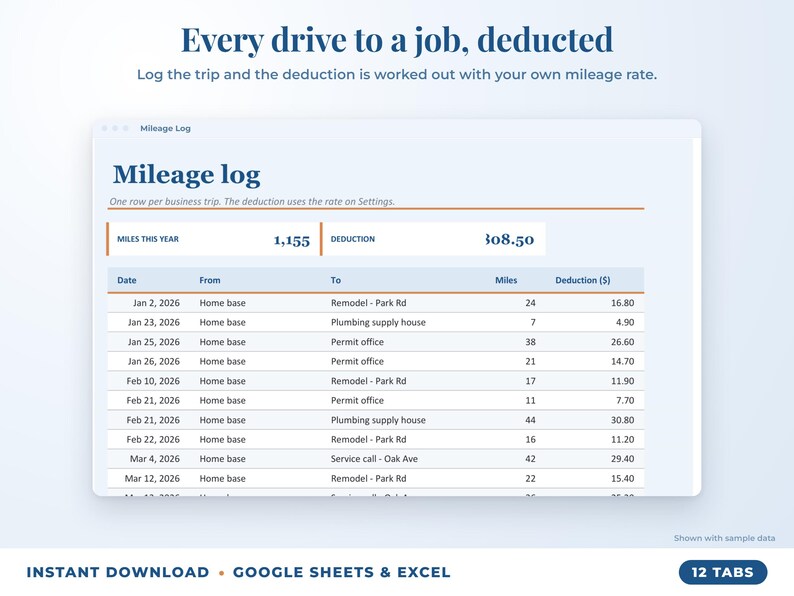Click the 'Date' column header
The height and width of the screenshot is (596, 794).
point(127,280)
